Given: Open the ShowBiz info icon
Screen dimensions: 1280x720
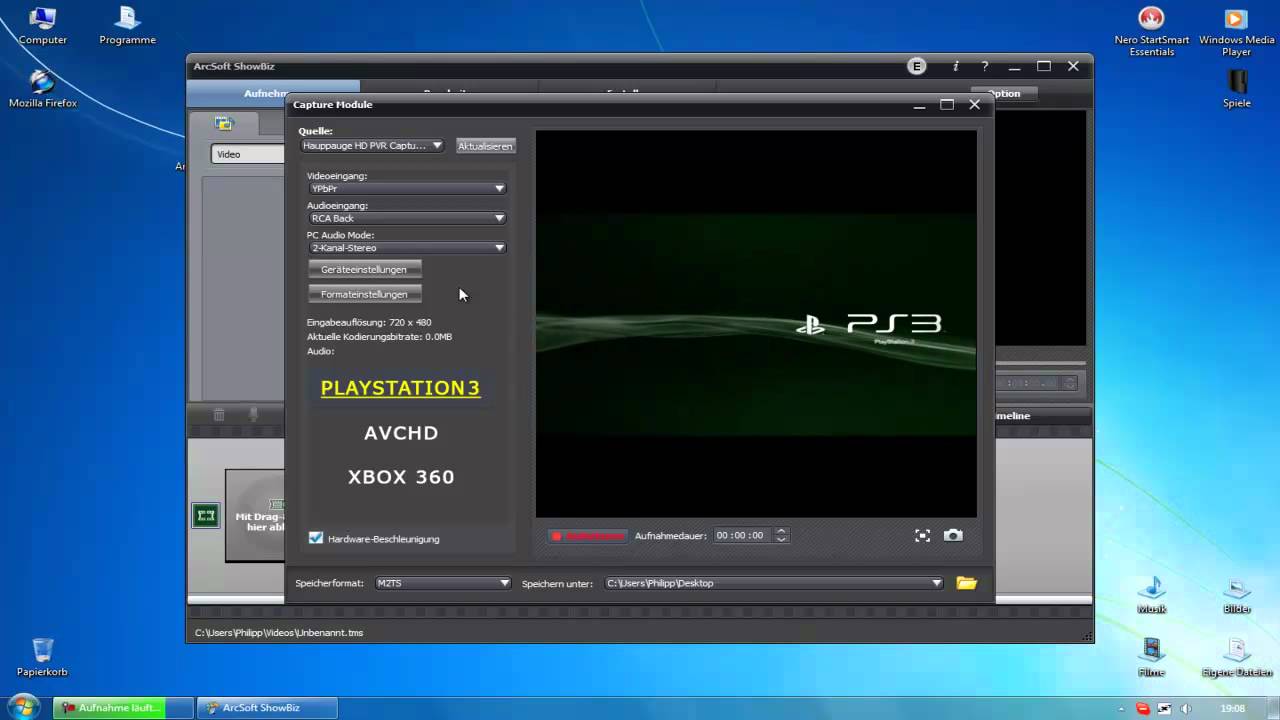Looking at the screenshot, I should click(955, 66).
